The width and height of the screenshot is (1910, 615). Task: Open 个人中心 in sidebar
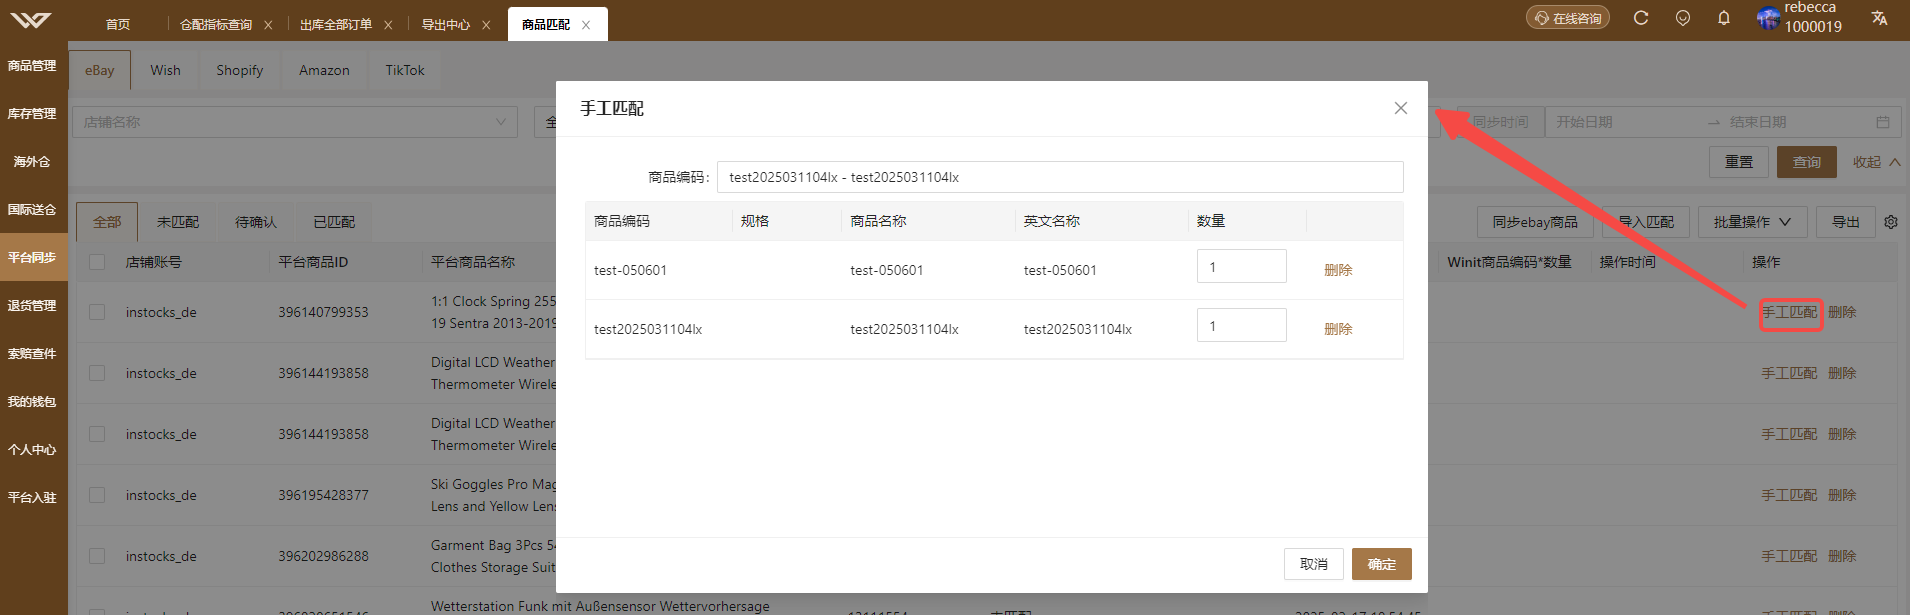[33, 450]
